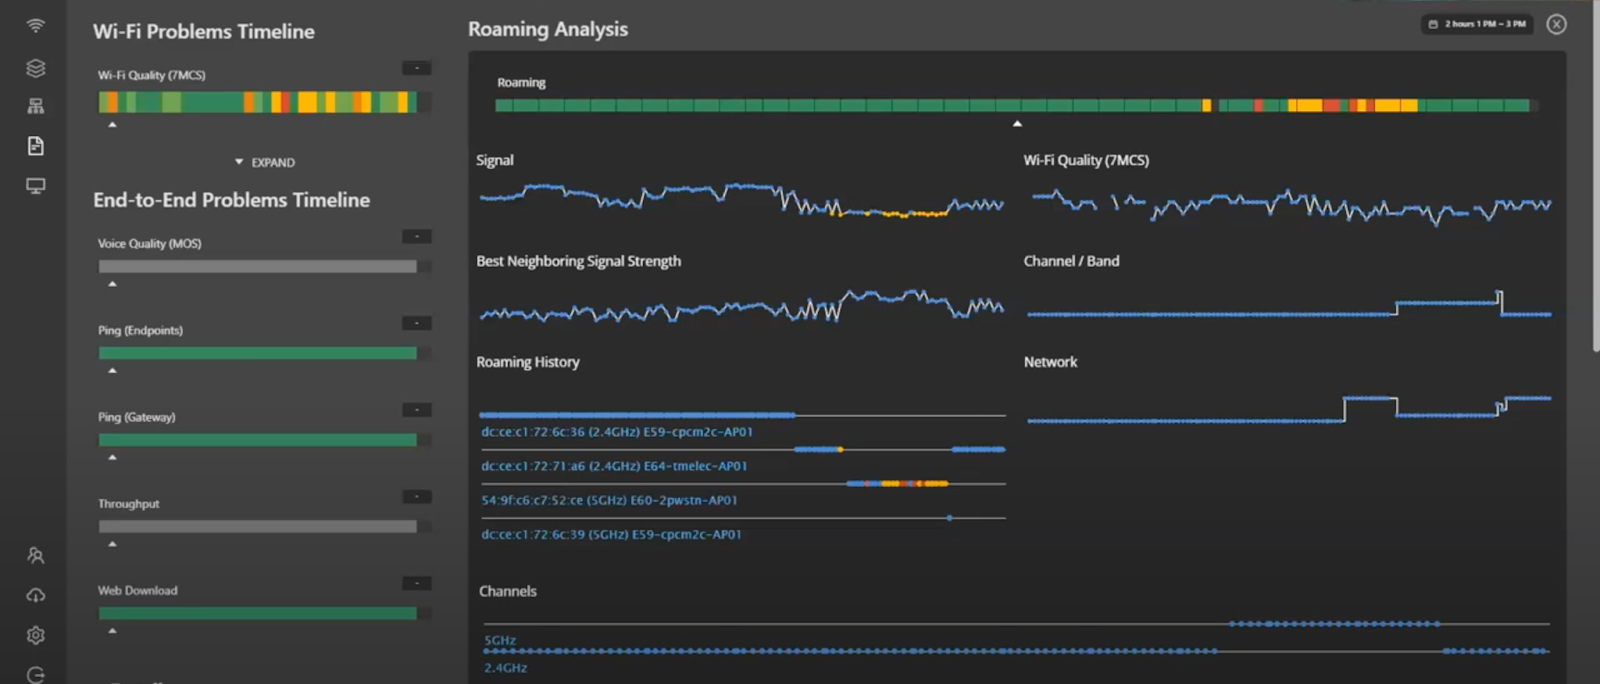
Task: Select the E60-2pwstn-AP01 5GHz access point entry
Action: point(609,500)
